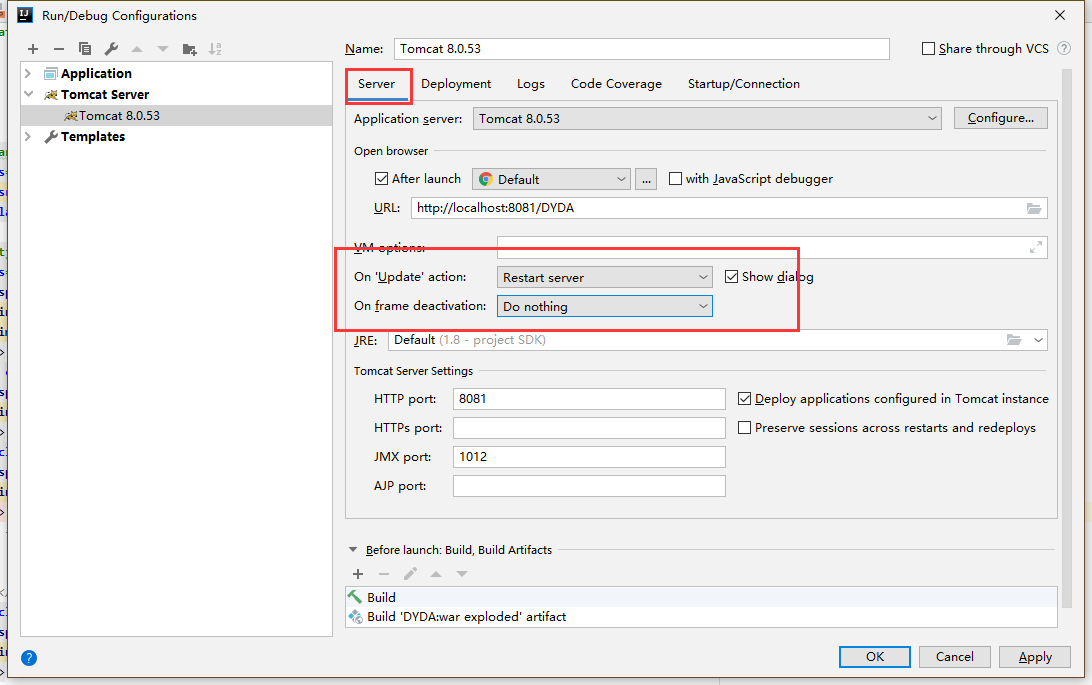Open the help question mark button

pos(29,658)
